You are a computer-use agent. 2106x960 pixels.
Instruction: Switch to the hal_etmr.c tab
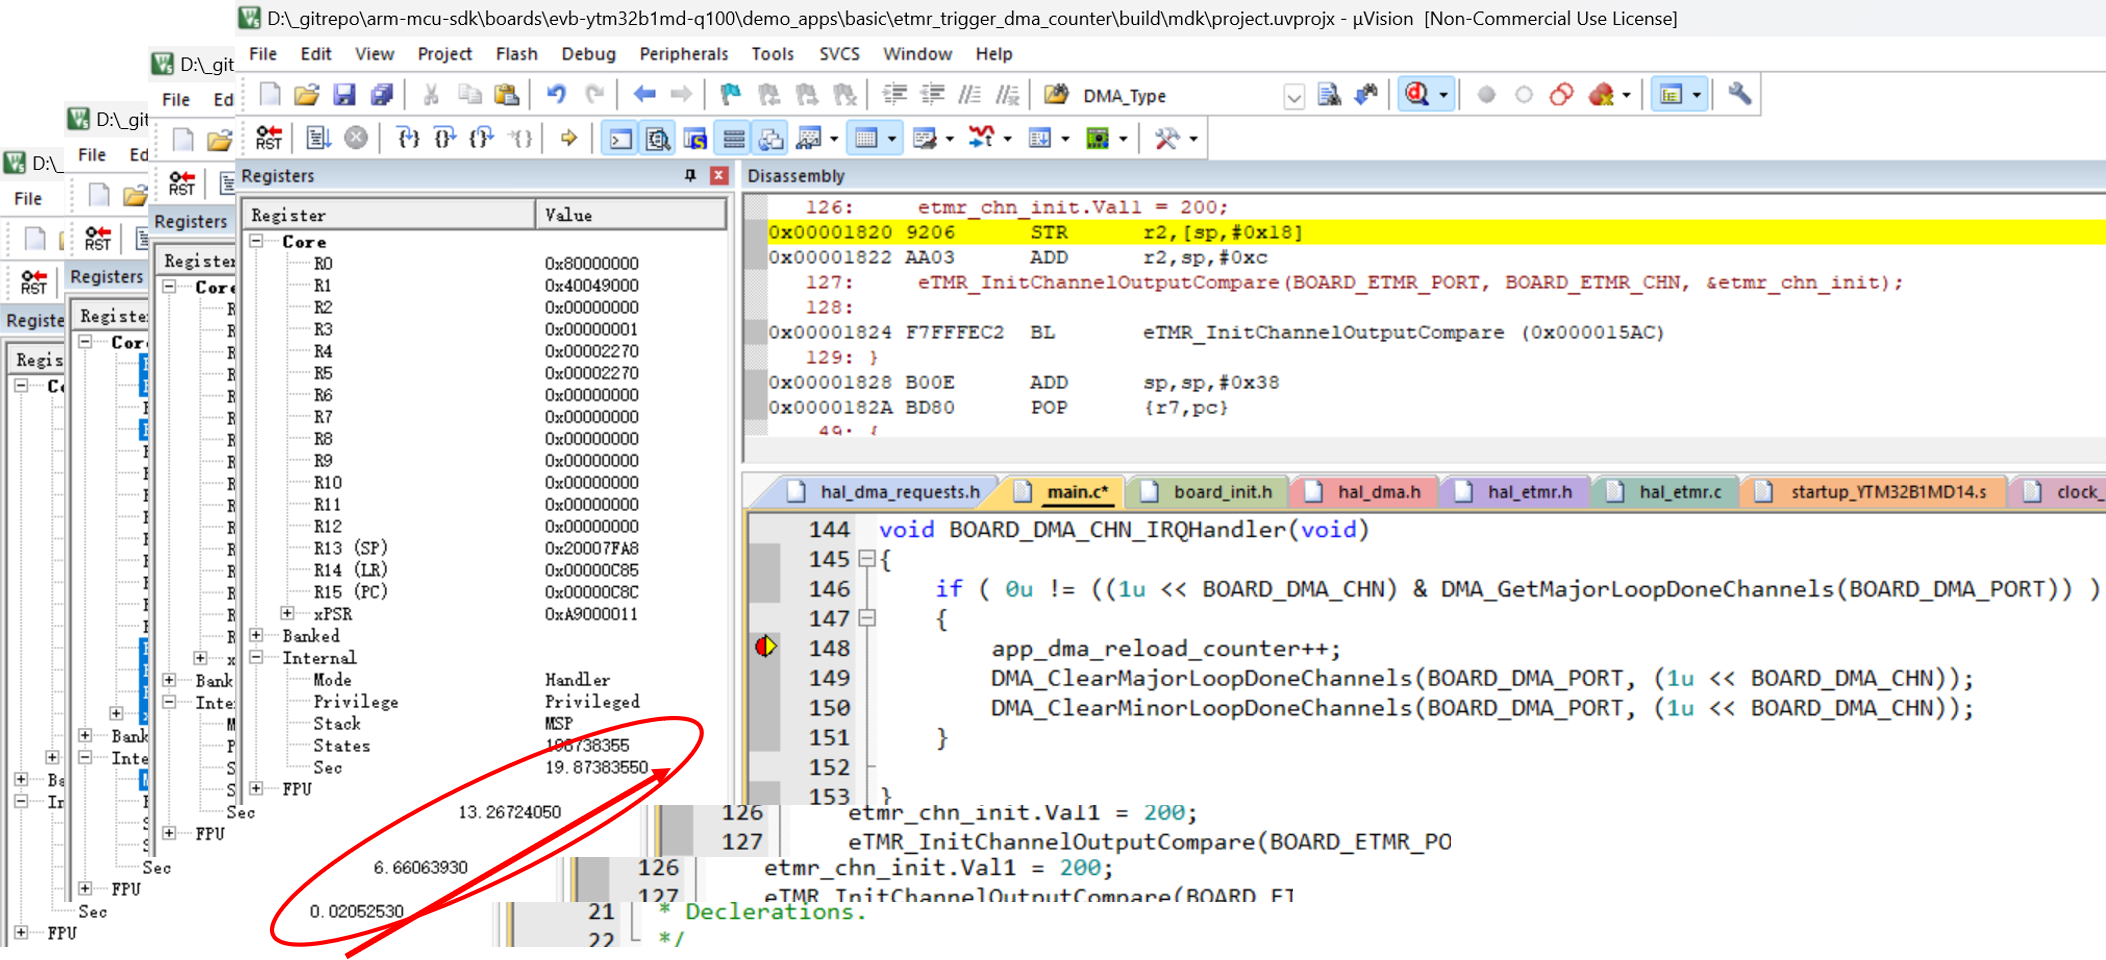pyautogui.click(x=1666, y=491)
